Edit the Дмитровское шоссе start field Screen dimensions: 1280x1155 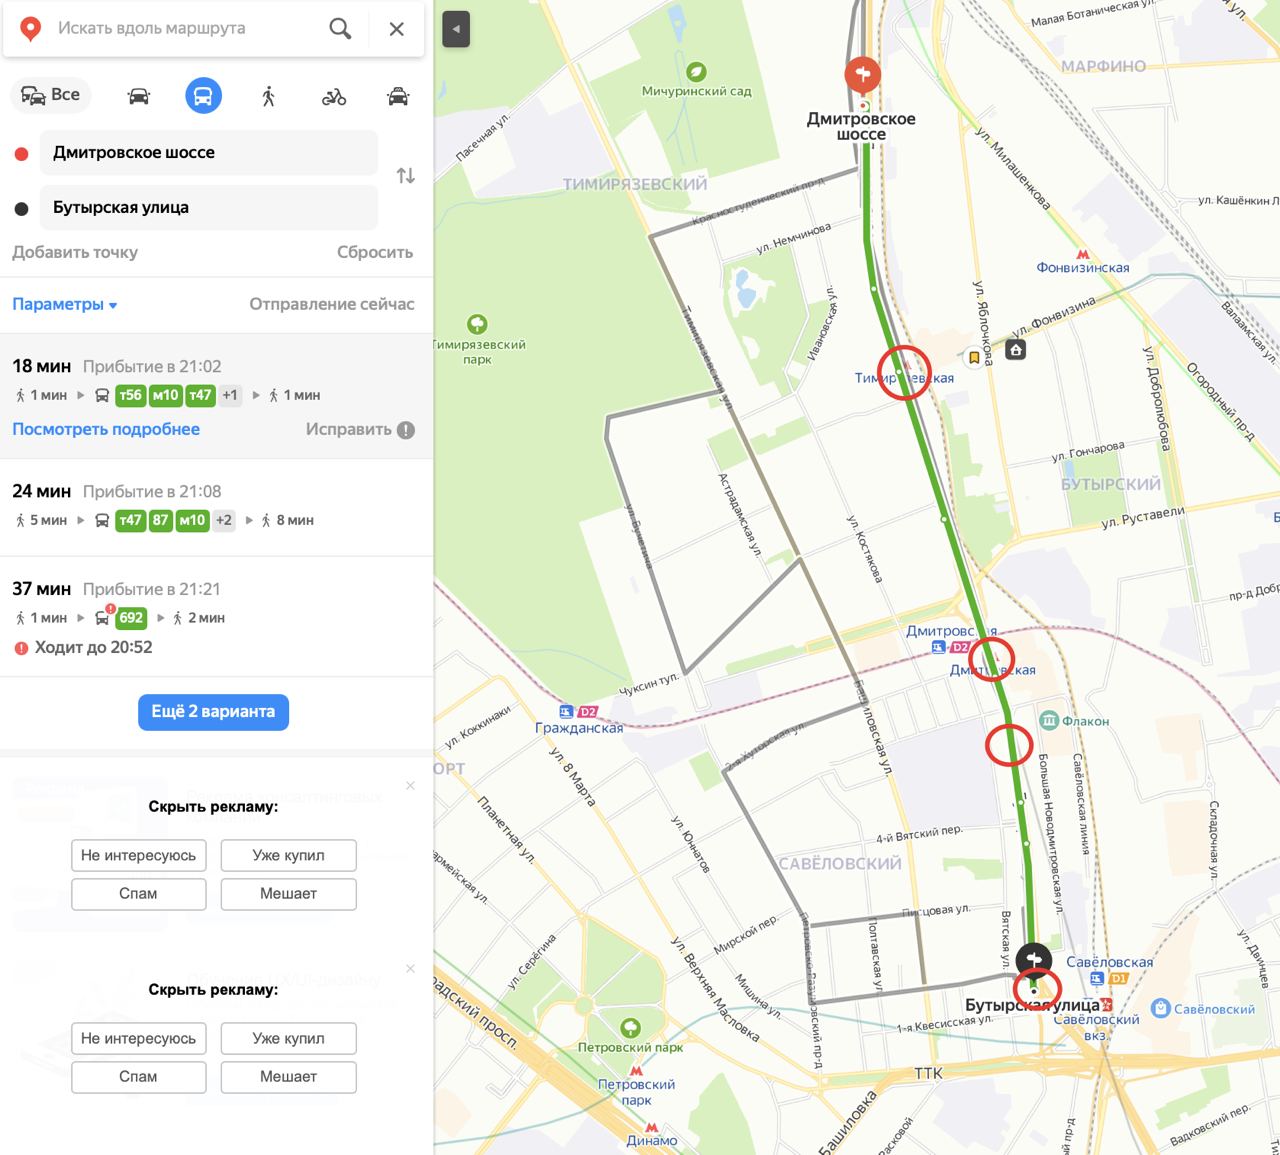tap(209, 152)
